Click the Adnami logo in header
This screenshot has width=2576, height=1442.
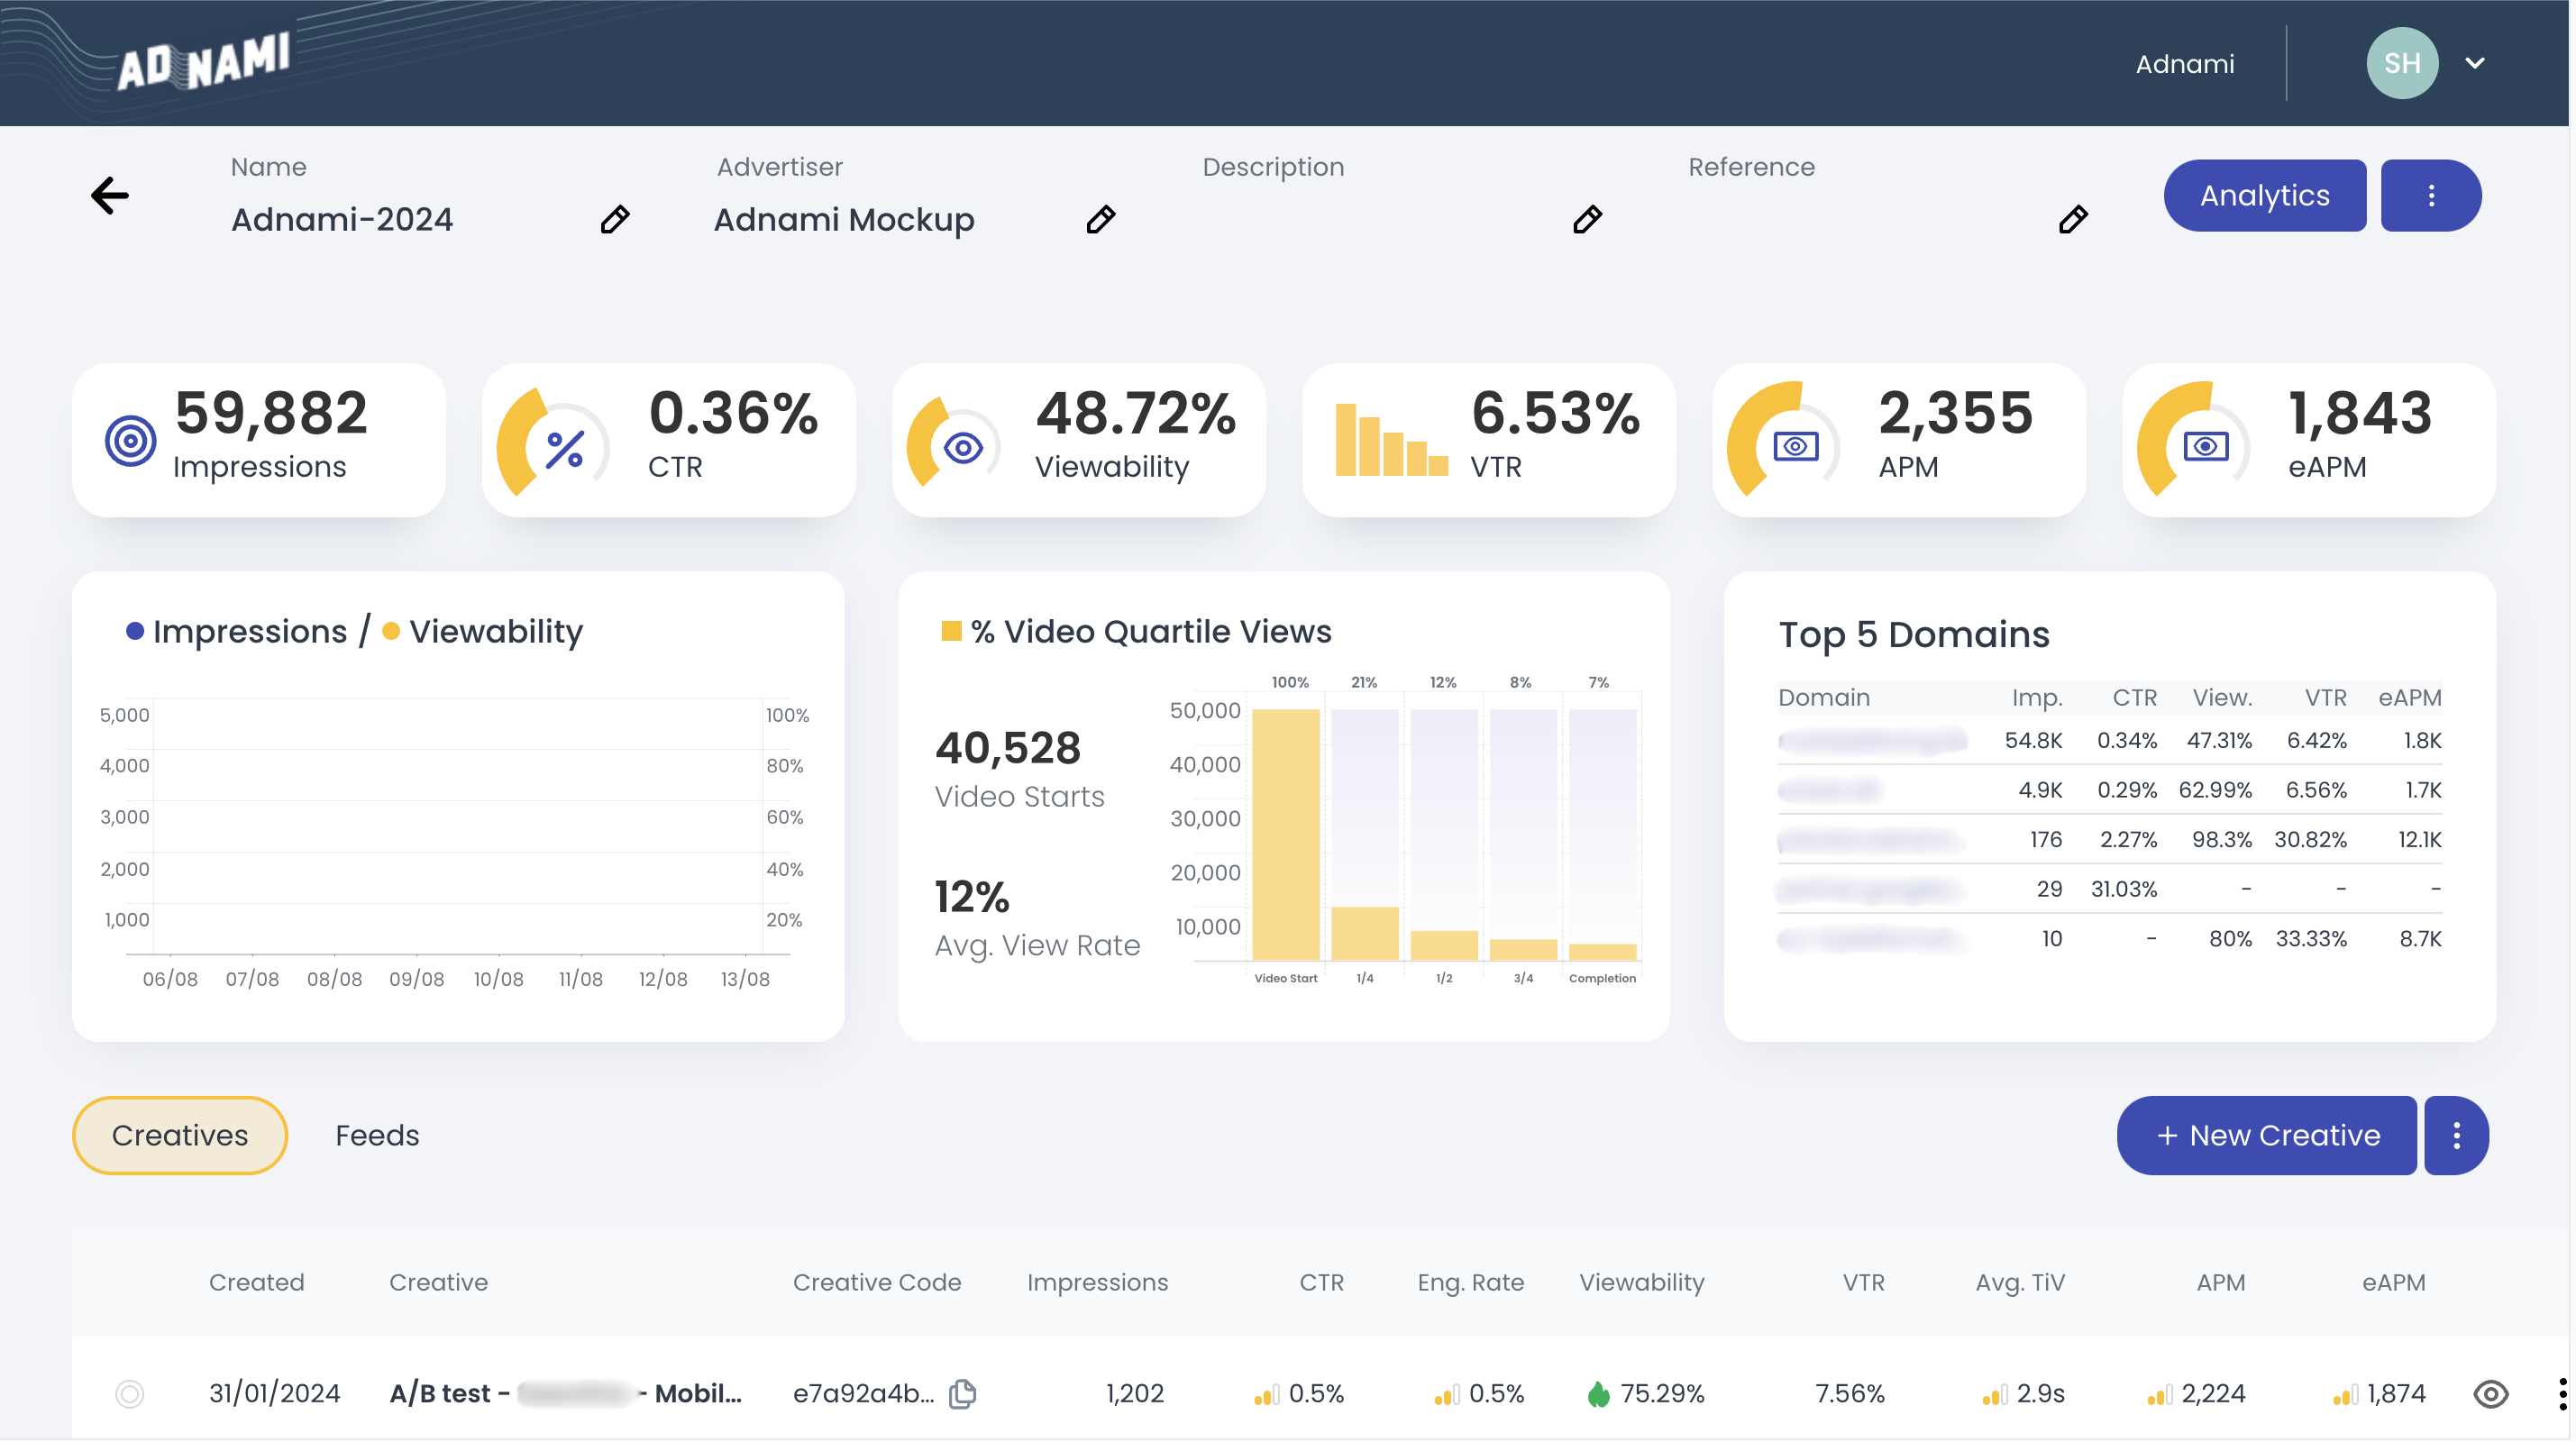[204, 62]
